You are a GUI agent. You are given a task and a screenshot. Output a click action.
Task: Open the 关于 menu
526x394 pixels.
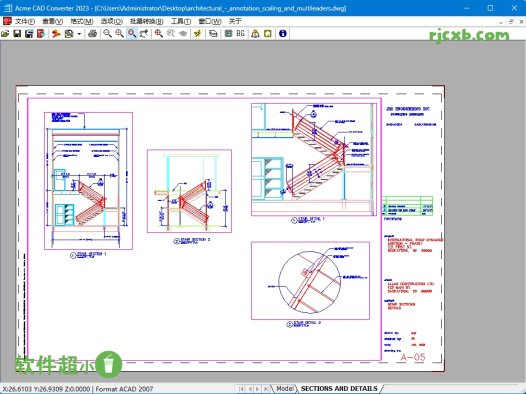(x=235, y=21)
